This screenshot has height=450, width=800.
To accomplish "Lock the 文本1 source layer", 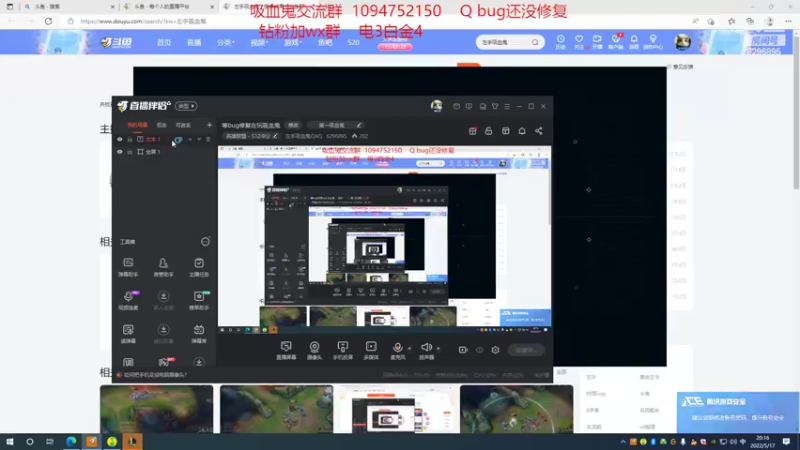I will point(130,139).
